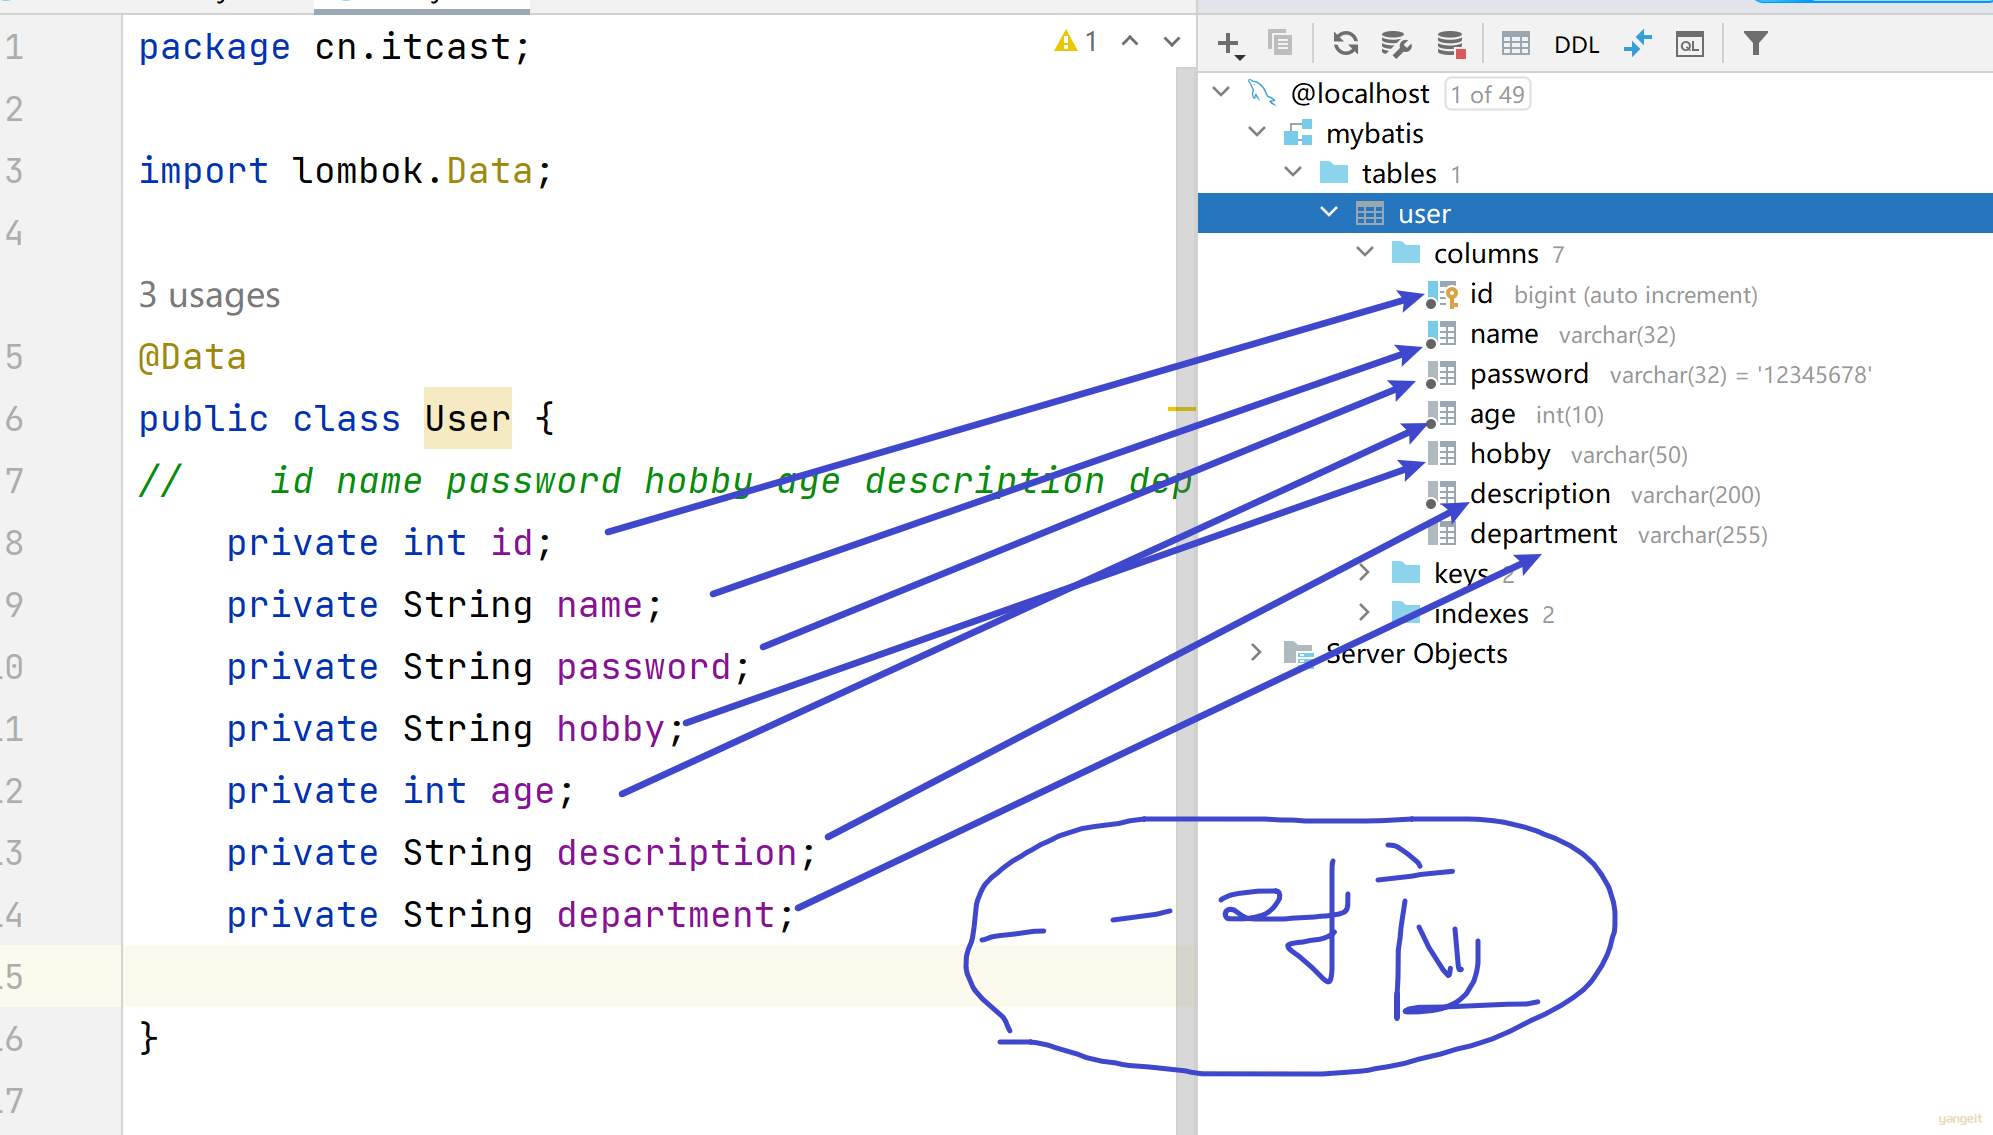Select the department varchar(255) column
This screenshot has height=1135, width=1993.
pyautogui.click(x=1595, y=534)
